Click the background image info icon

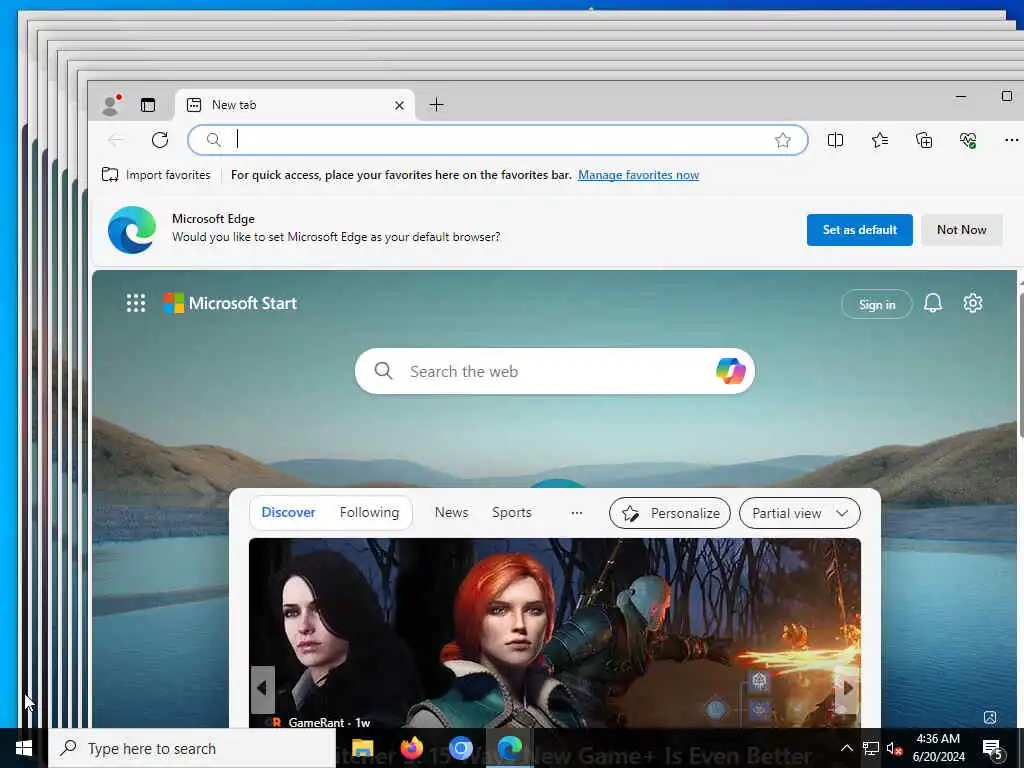tap(990, 717)
